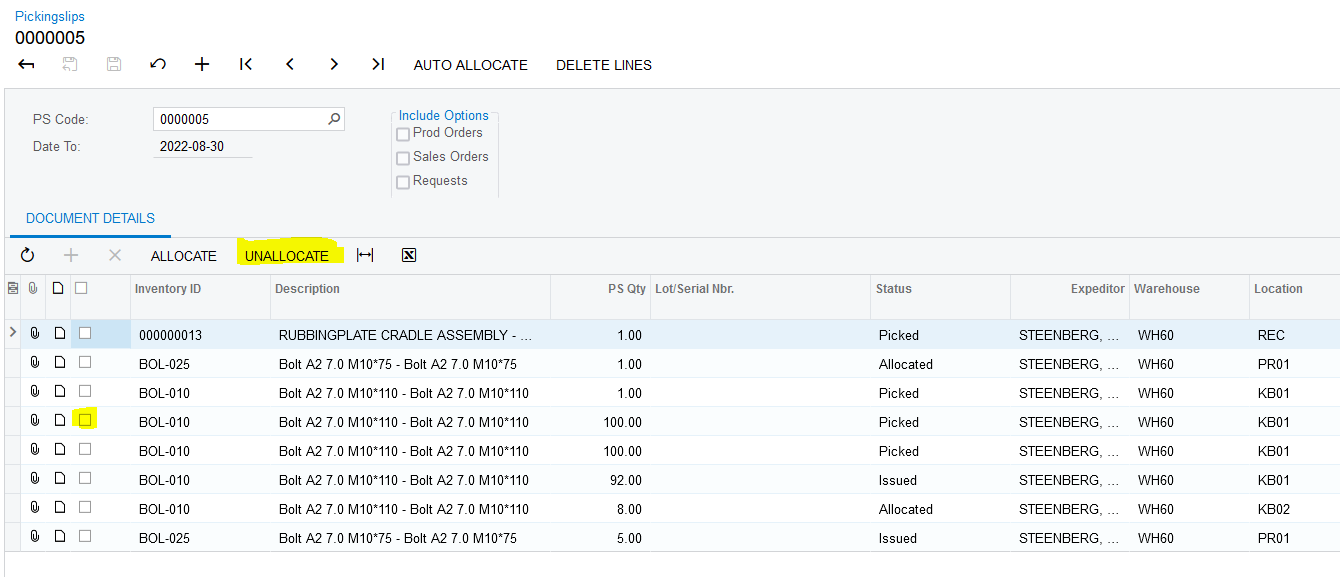The height and width of the screenshot is (577, 1340).
Task: Open PS Code lookup magnifier
Action: coord(334,119)
